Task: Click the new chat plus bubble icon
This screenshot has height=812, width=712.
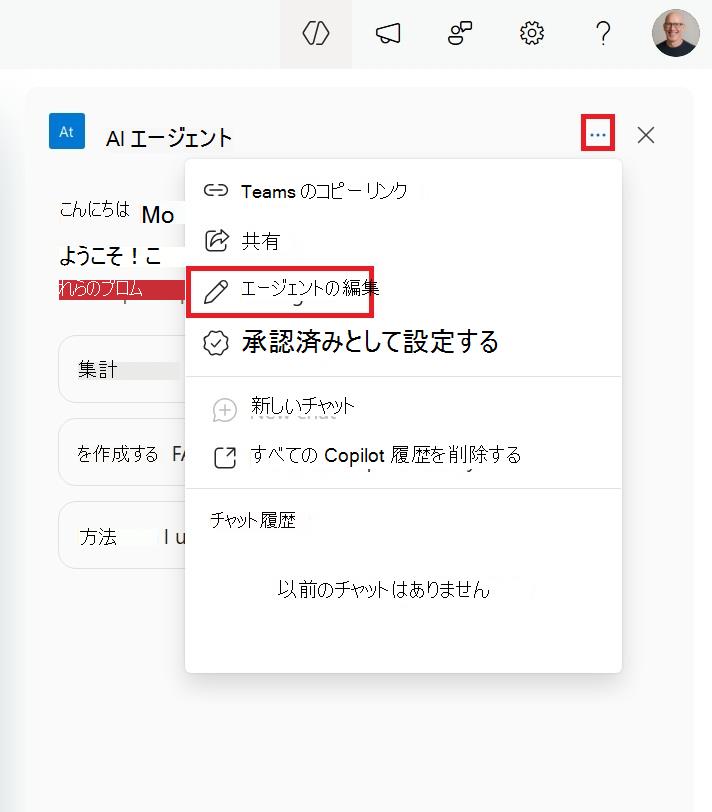Action: 225,410
